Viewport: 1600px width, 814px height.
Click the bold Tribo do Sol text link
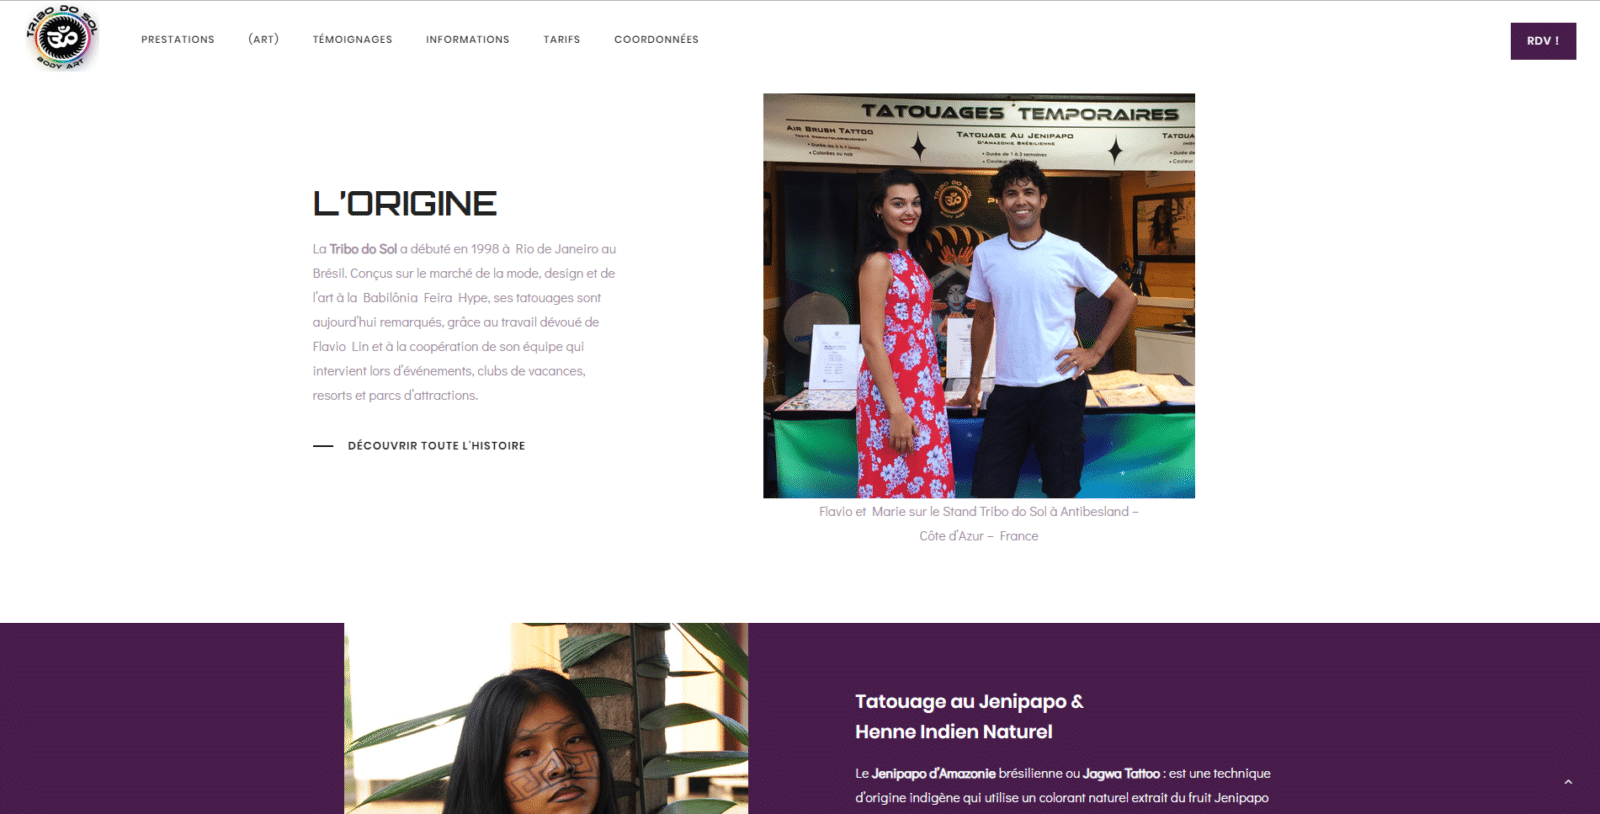click(x=363, y=249)
